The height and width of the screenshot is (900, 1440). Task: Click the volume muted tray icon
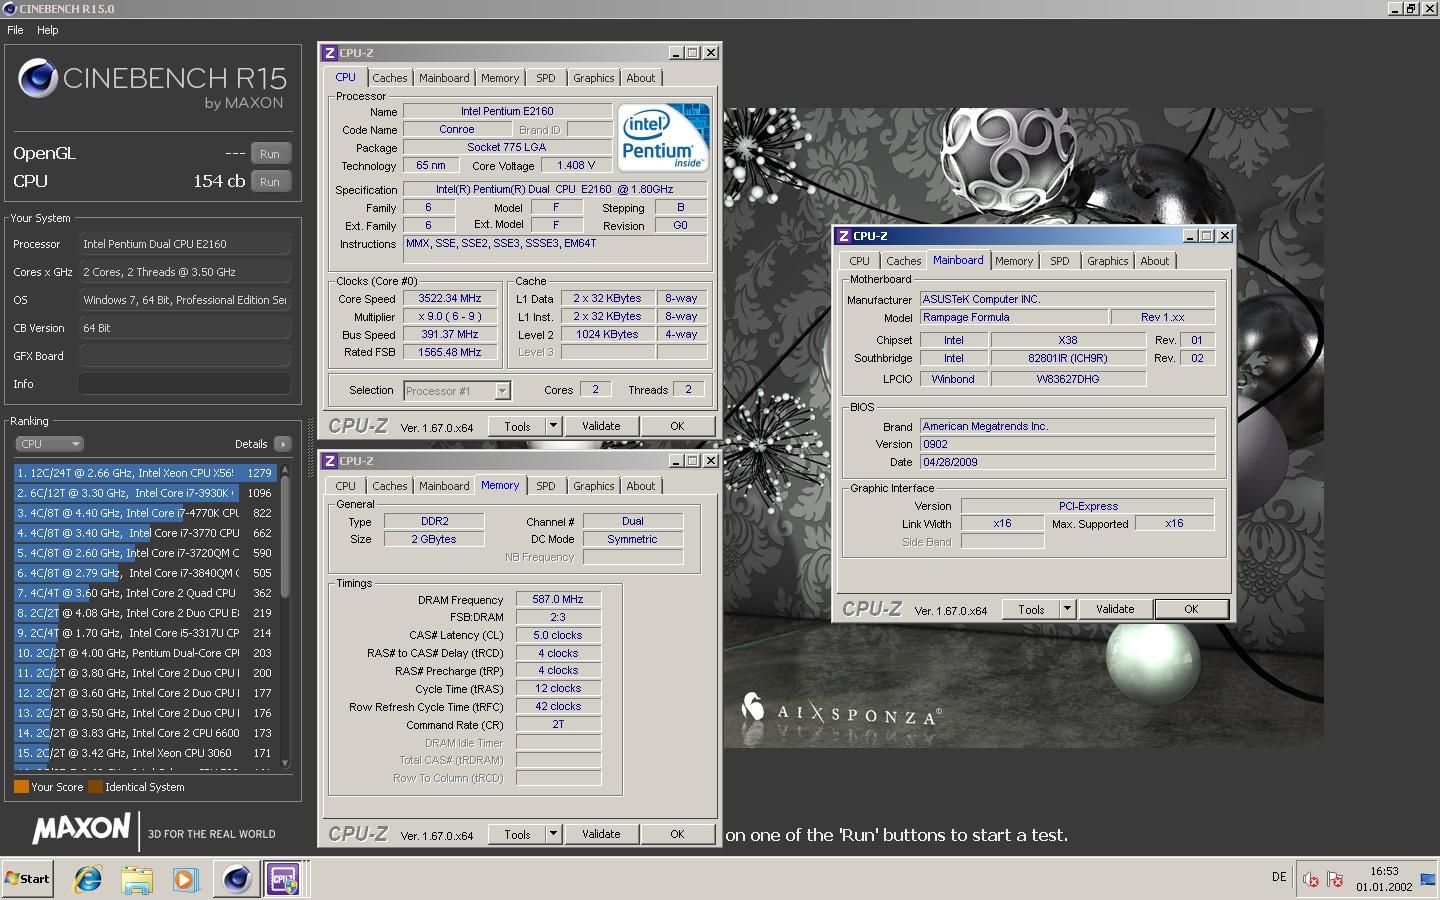pos(1310,879)
